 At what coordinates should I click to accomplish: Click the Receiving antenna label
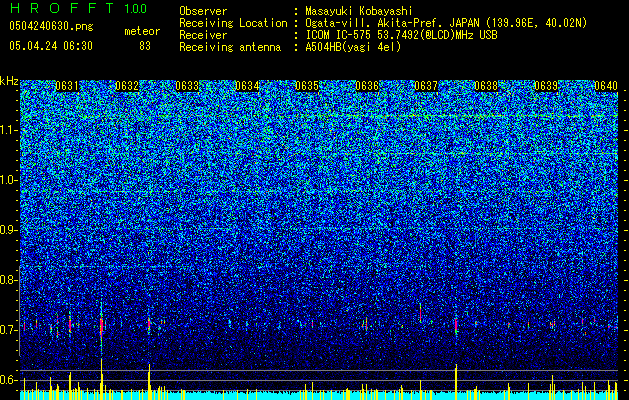[230, 47]
